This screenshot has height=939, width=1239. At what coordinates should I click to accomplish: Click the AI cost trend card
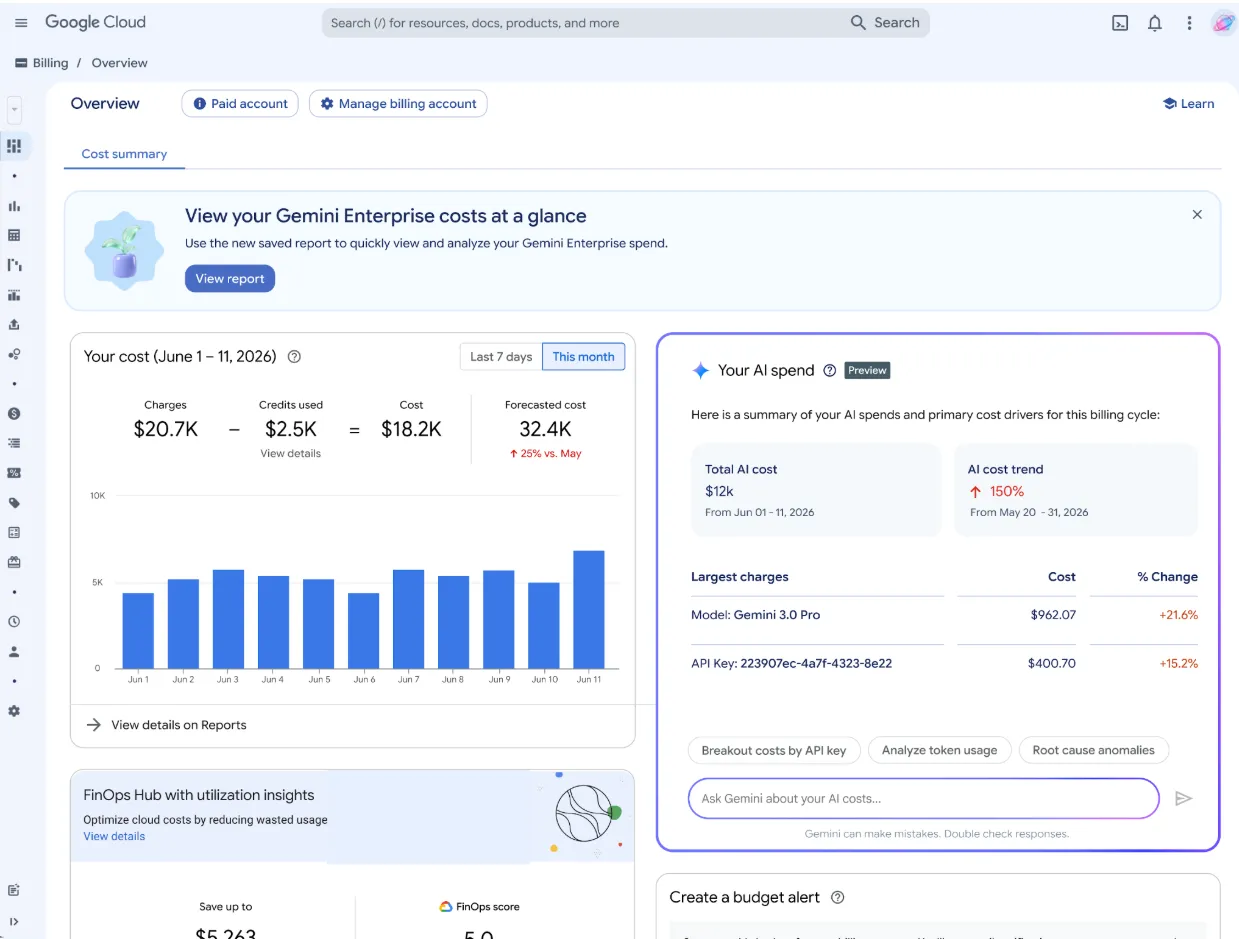(1076, 490)
